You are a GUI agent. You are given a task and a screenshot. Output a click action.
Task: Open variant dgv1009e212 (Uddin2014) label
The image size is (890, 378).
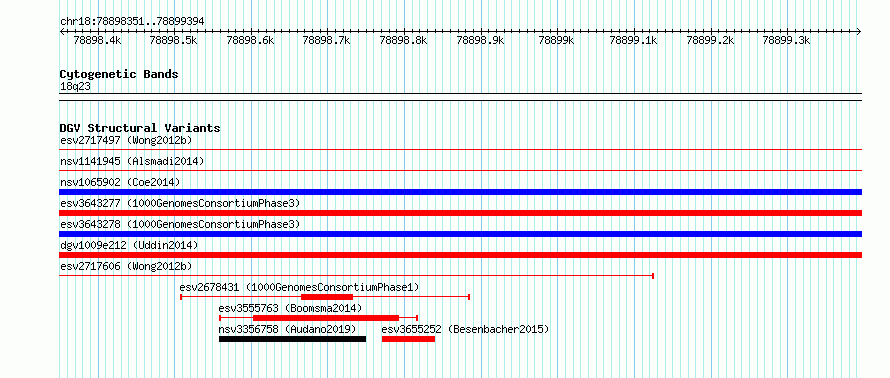pos(129,245)
